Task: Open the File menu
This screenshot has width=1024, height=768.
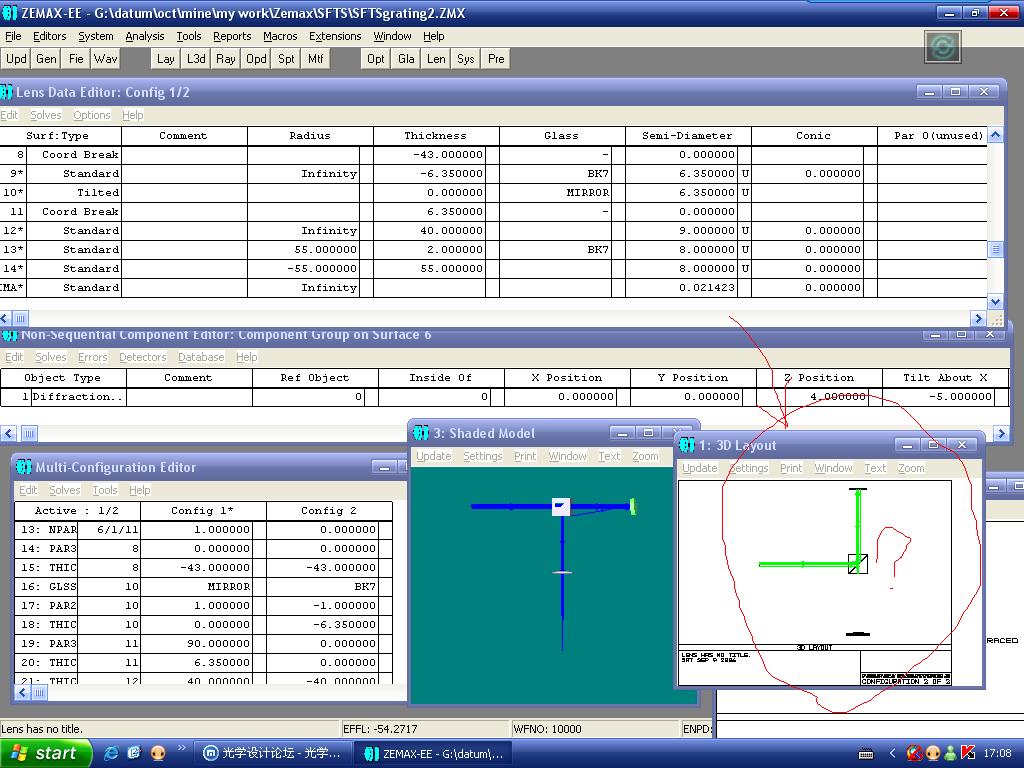Action: [13, 36]
